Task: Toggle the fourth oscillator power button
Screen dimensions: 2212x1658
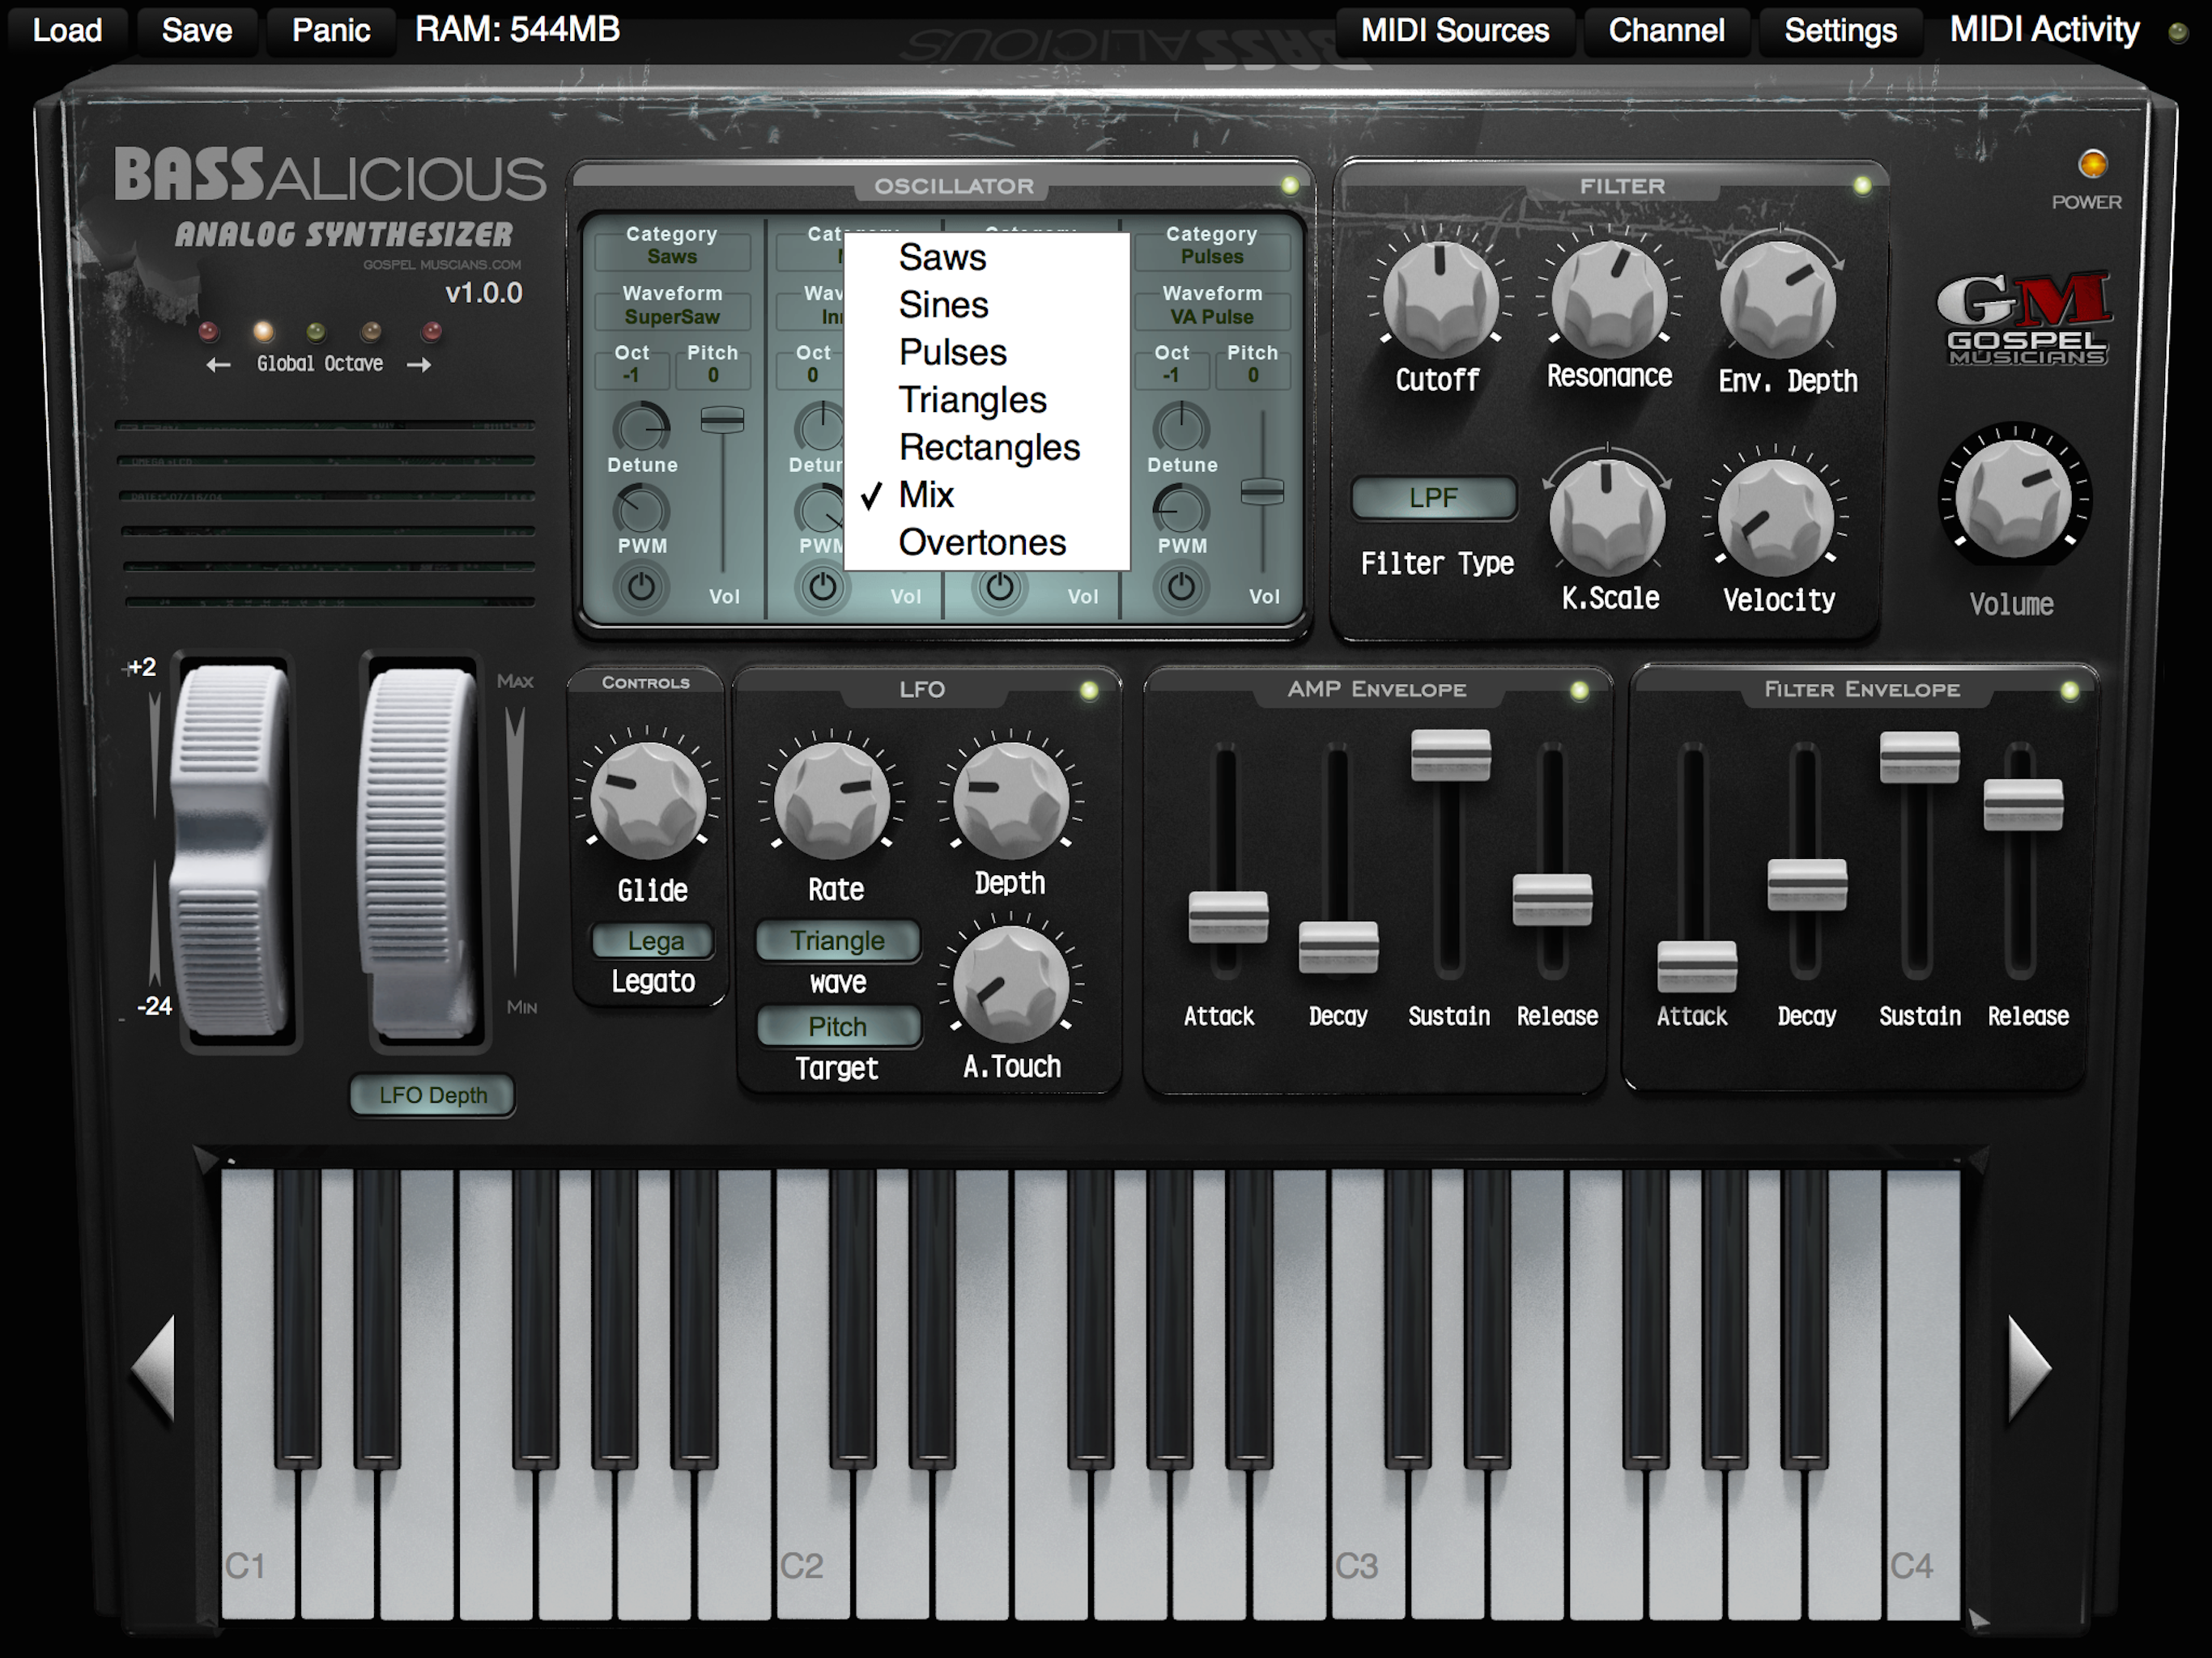Action: point(1181,587)
